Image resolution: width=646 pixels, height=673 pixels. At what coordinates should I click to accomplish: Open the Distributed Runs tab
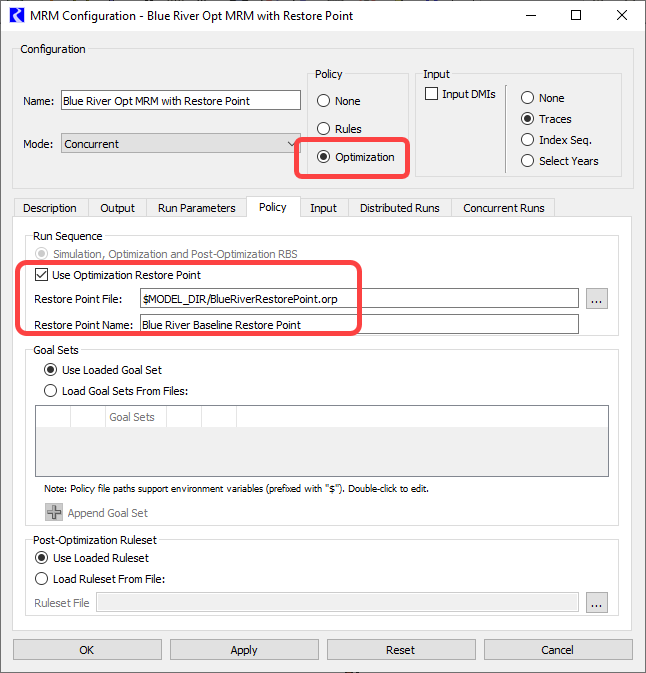pyautogui.click(x=399, y=208)
